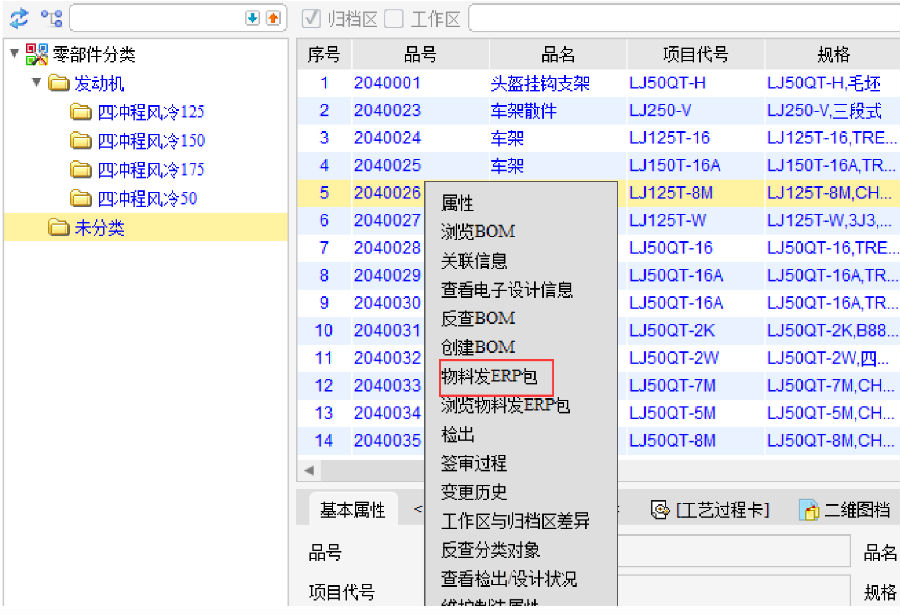Click folder icon of 四冲程风冷175
This screenshot has height=614, width=900.
pos(81,170)
